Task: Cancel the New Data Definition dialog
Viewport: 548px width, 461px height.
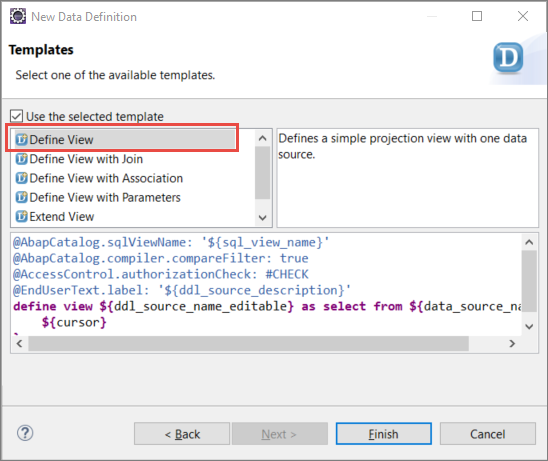Action: point(488,434)
